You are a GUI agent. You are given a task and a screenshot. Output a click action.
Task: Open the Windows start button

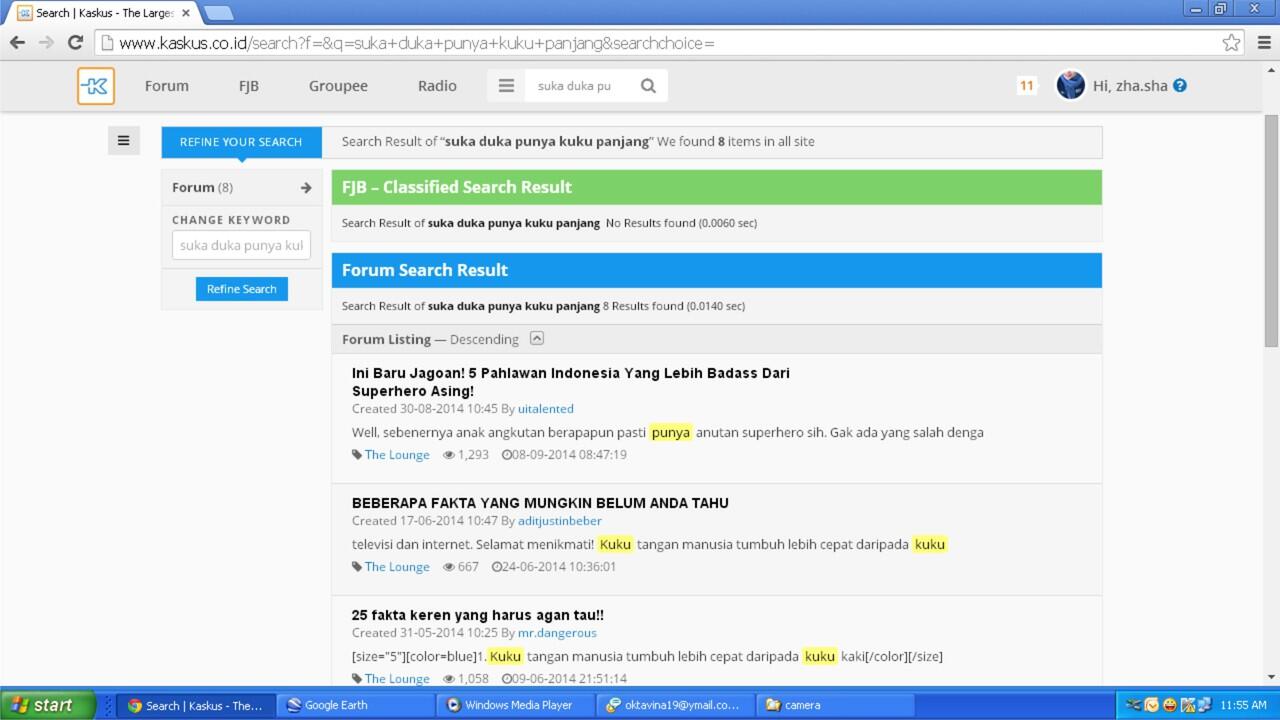tap(48, 705)
